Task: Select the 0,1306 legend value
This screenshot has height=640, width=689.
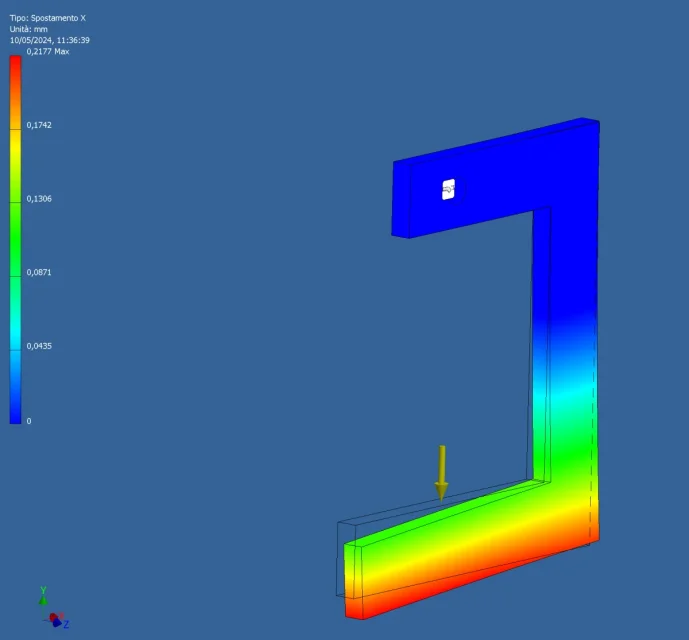Action: point(39,199)
